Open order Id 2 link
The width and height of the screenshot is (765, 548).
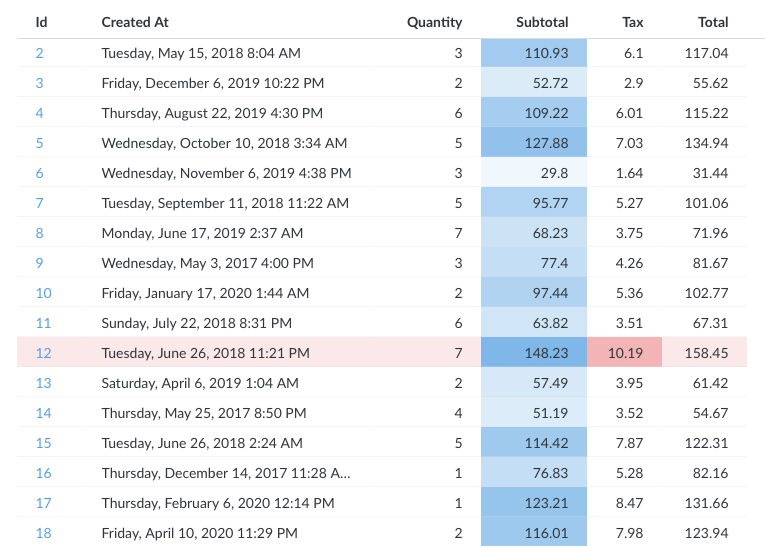pos(40,53)
